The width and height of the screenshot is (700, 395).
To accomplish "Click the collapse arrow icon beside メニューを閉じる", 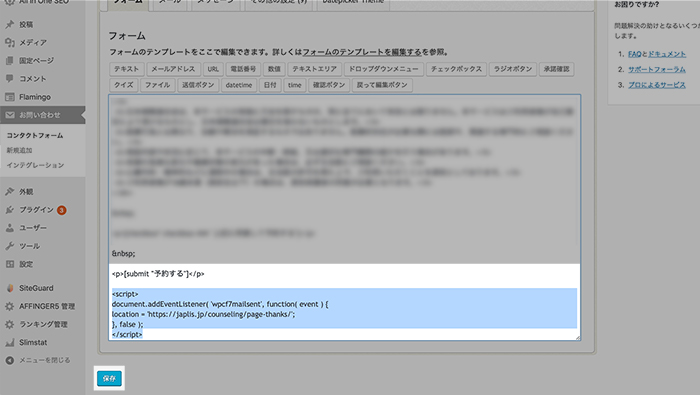I will click(x=10, y=360).
